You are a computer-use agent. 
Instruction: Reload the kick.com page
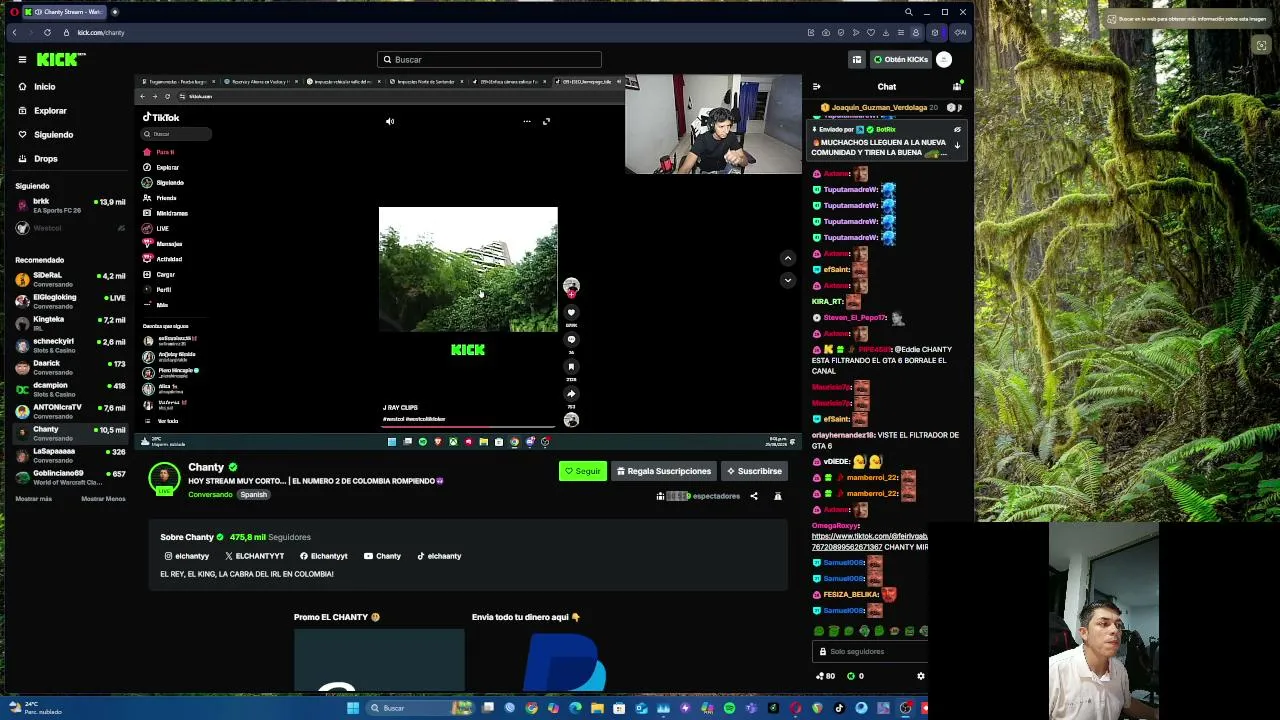tap(47, 33)
